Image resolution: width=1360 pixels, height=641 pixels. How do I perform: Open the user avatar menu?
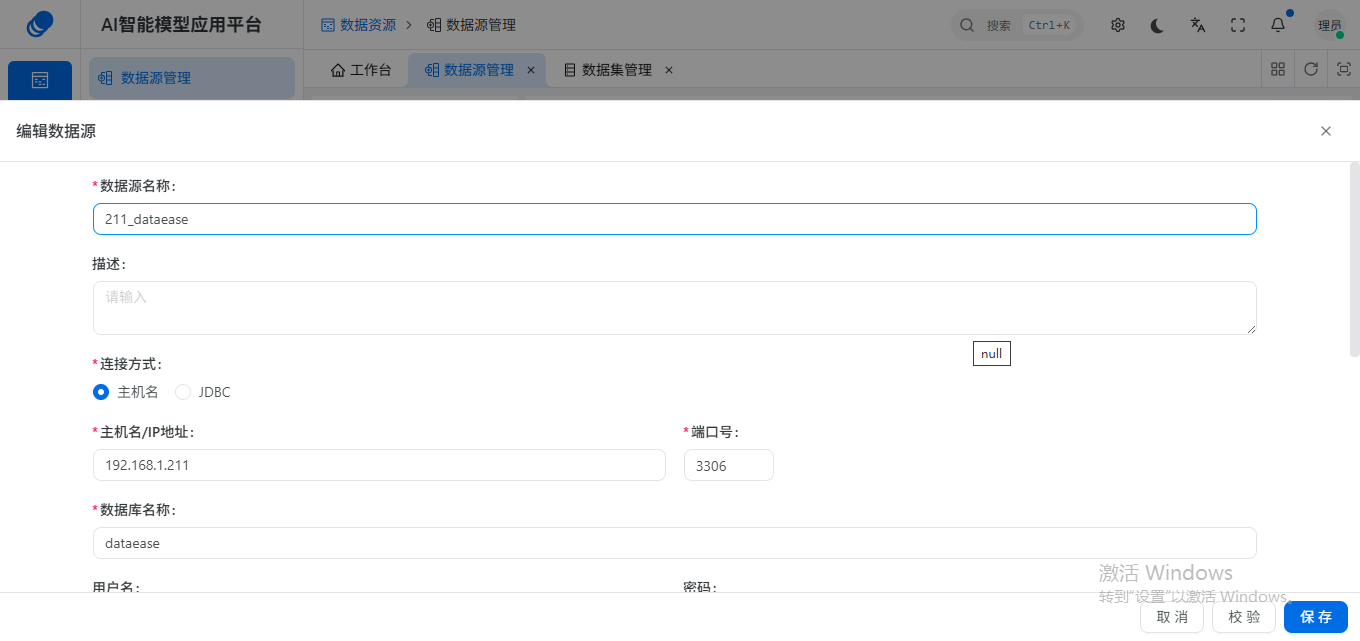coord(1329,25)
